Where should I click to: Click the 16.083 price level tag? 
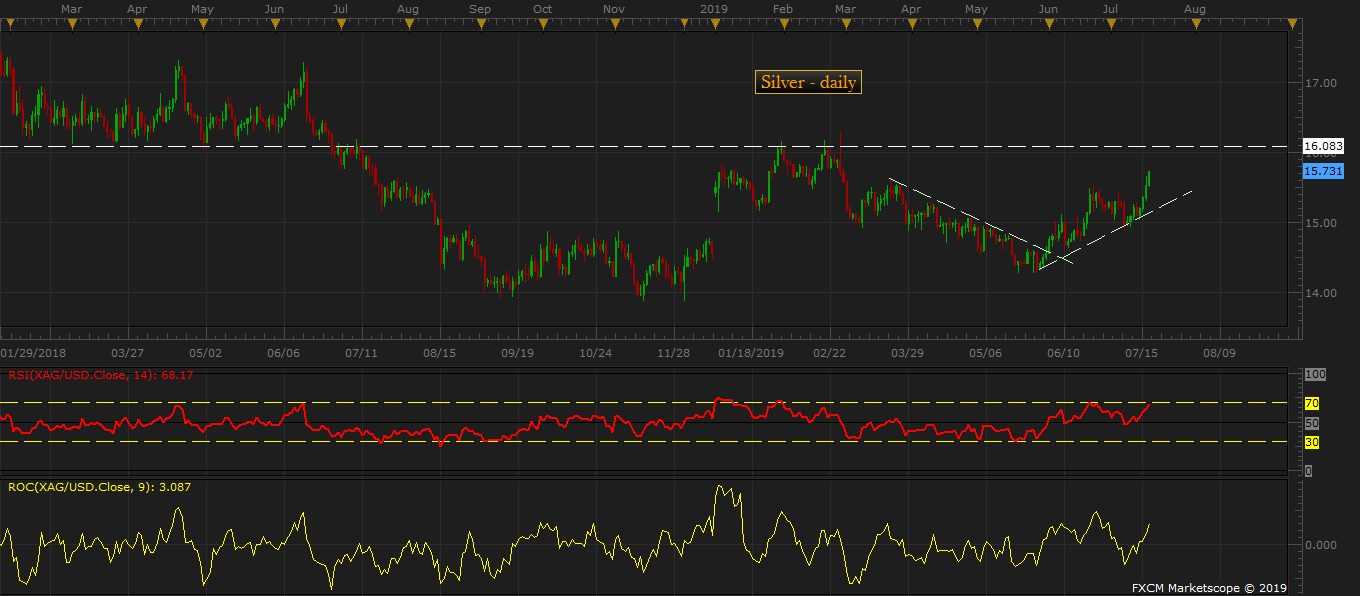(x=1323, y=146)
